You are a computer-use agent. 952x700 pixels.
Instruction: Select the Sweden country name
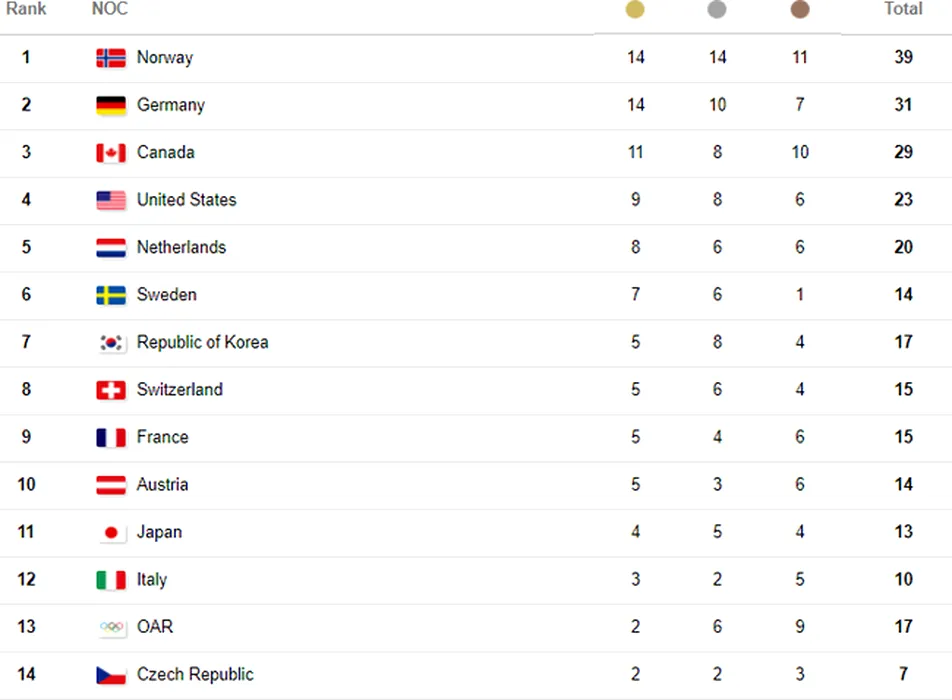[x=166, y=294]
